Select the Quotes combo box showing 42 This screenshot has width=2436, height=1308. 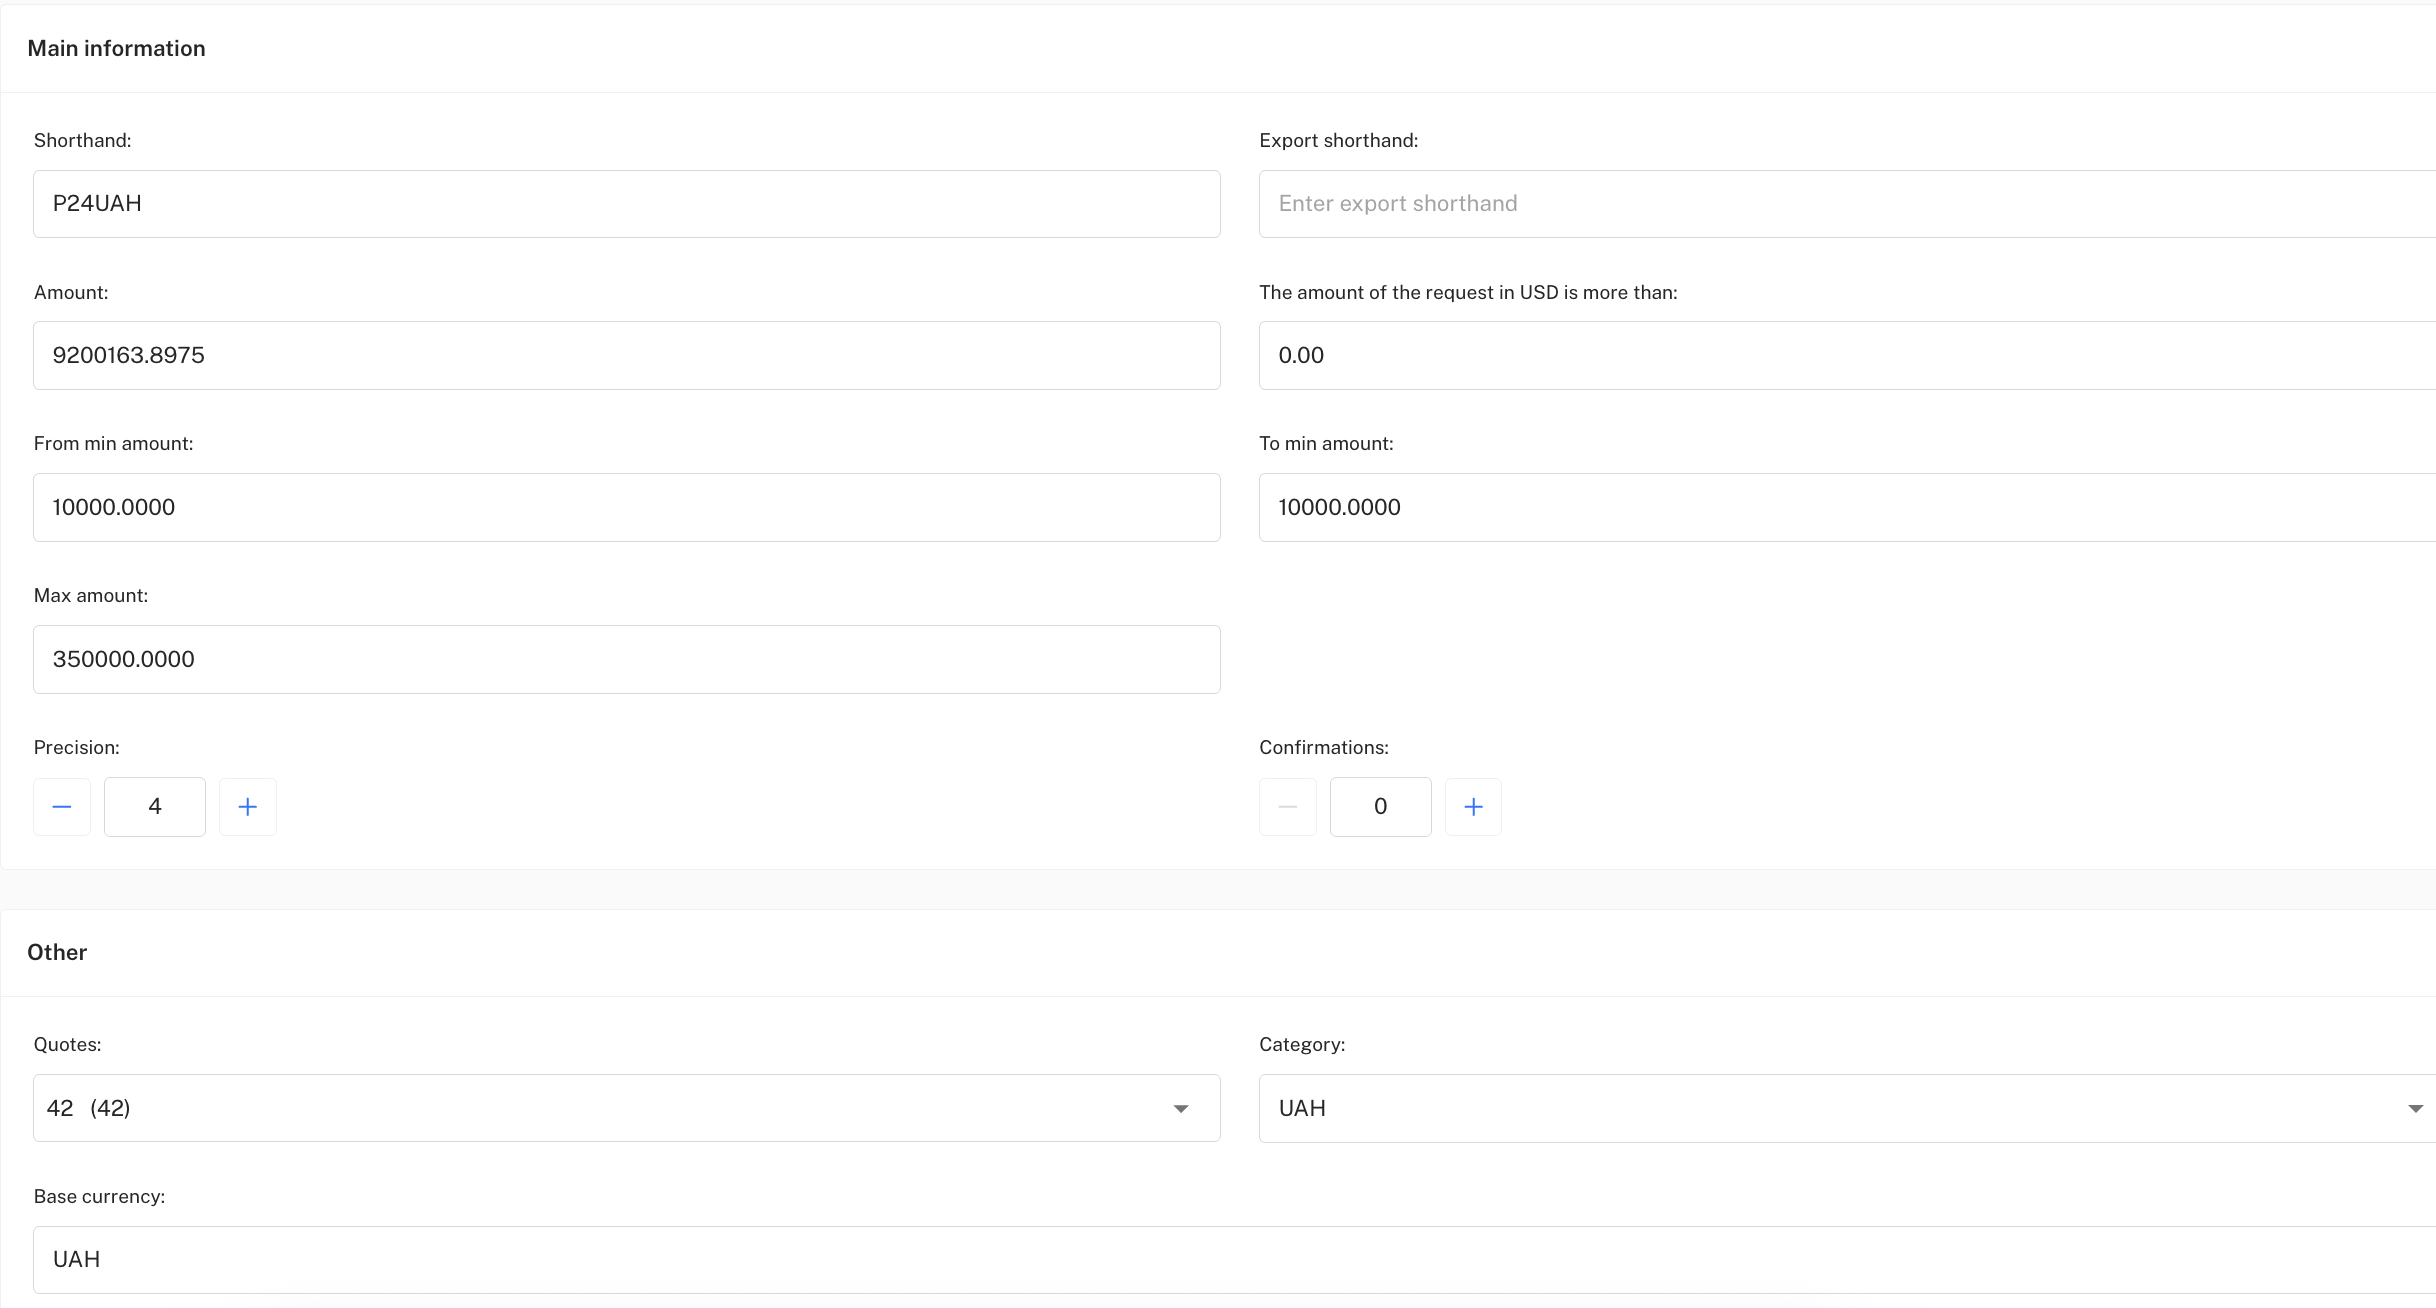[x=600, y=1108]
